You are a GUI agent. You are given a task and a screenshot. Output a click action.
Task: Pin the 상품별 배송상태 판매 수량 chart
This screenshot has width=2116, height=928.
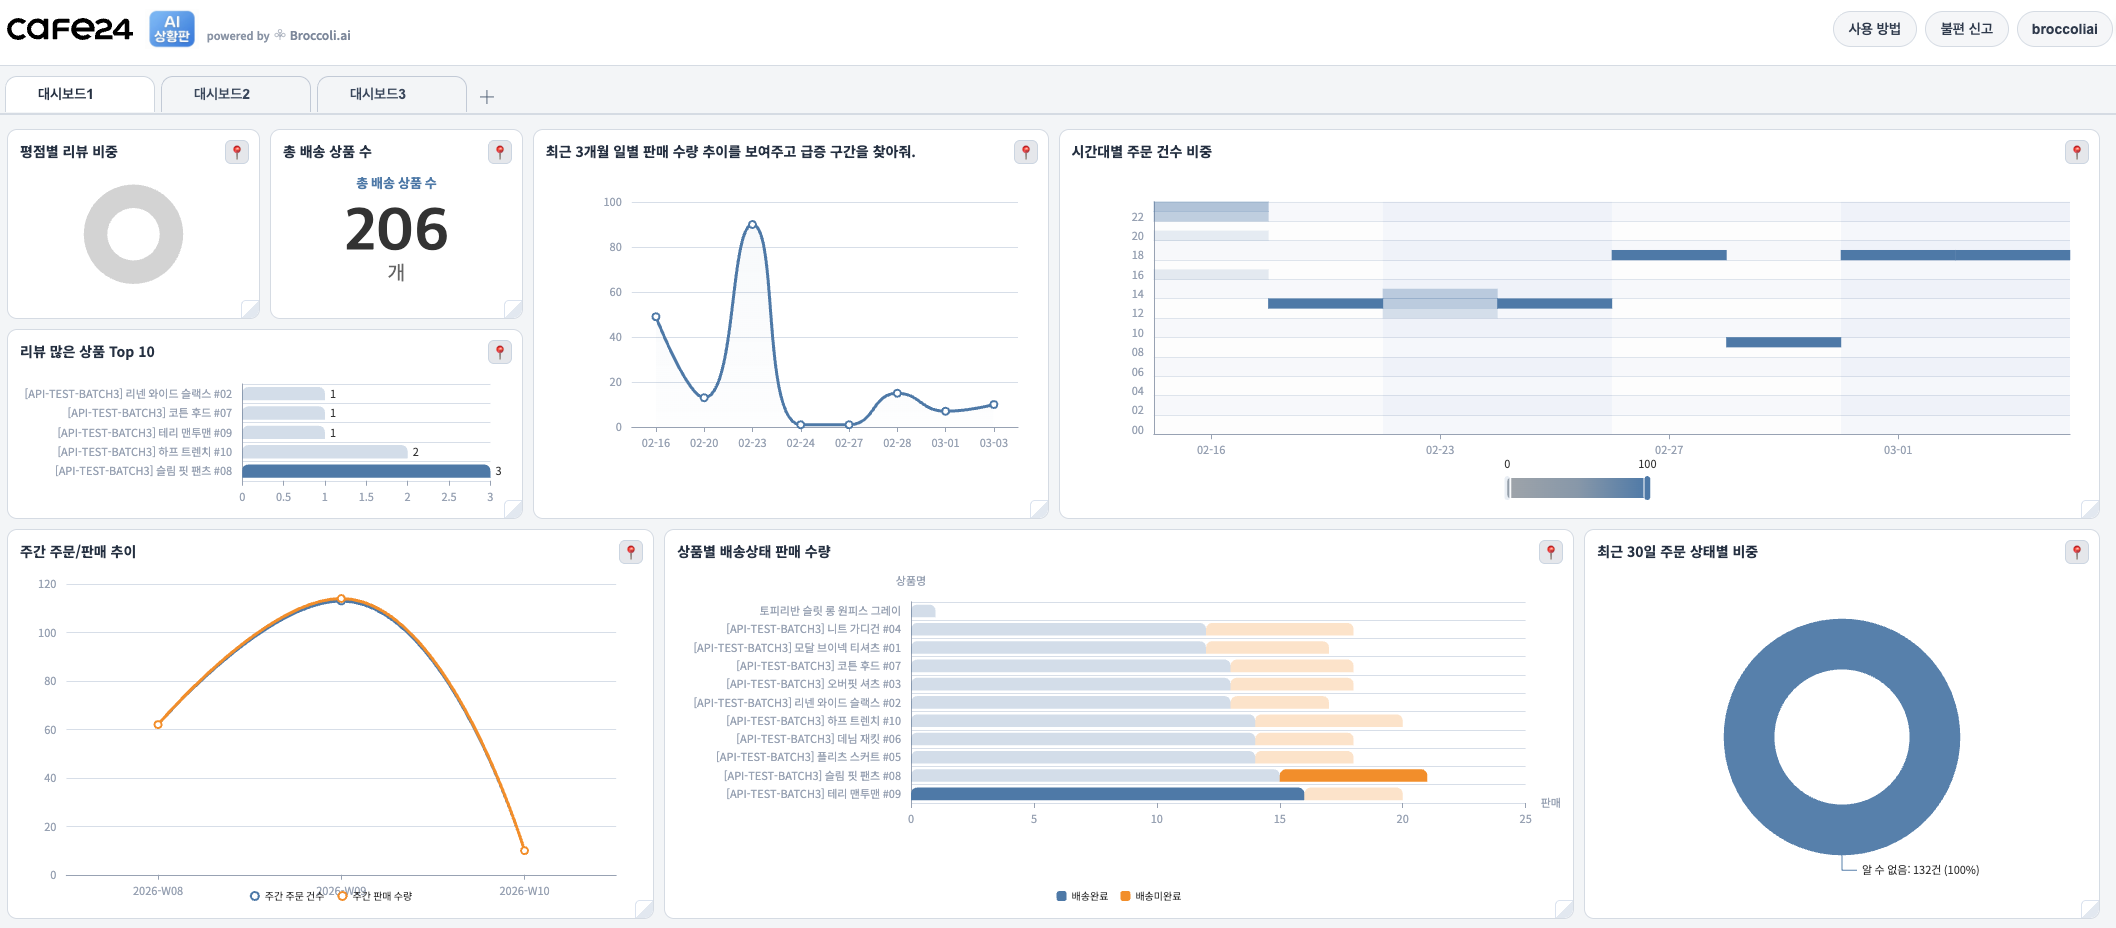coord(1551,552)
